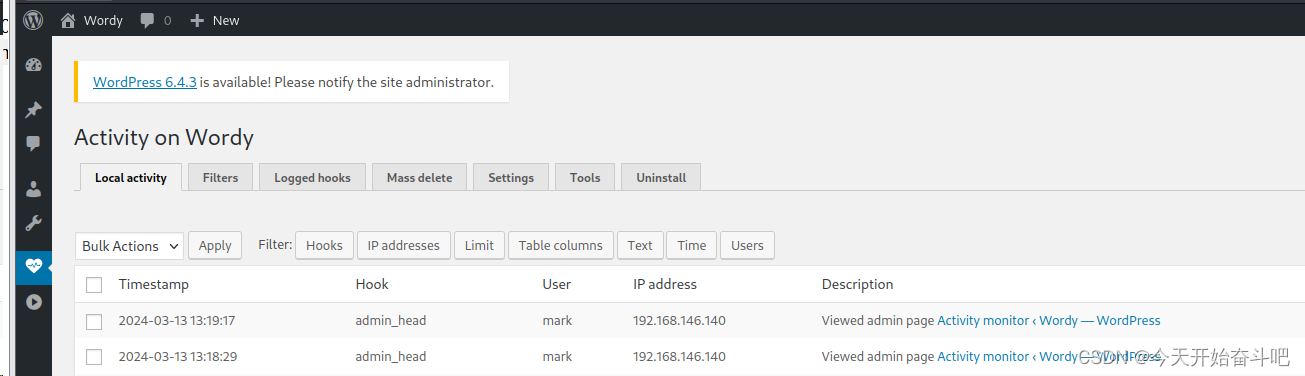Open the Dashboard gauge sidebar icon
Image resolution: width=1305 pixels, height=376 pixels.
(x=34, y=66)
